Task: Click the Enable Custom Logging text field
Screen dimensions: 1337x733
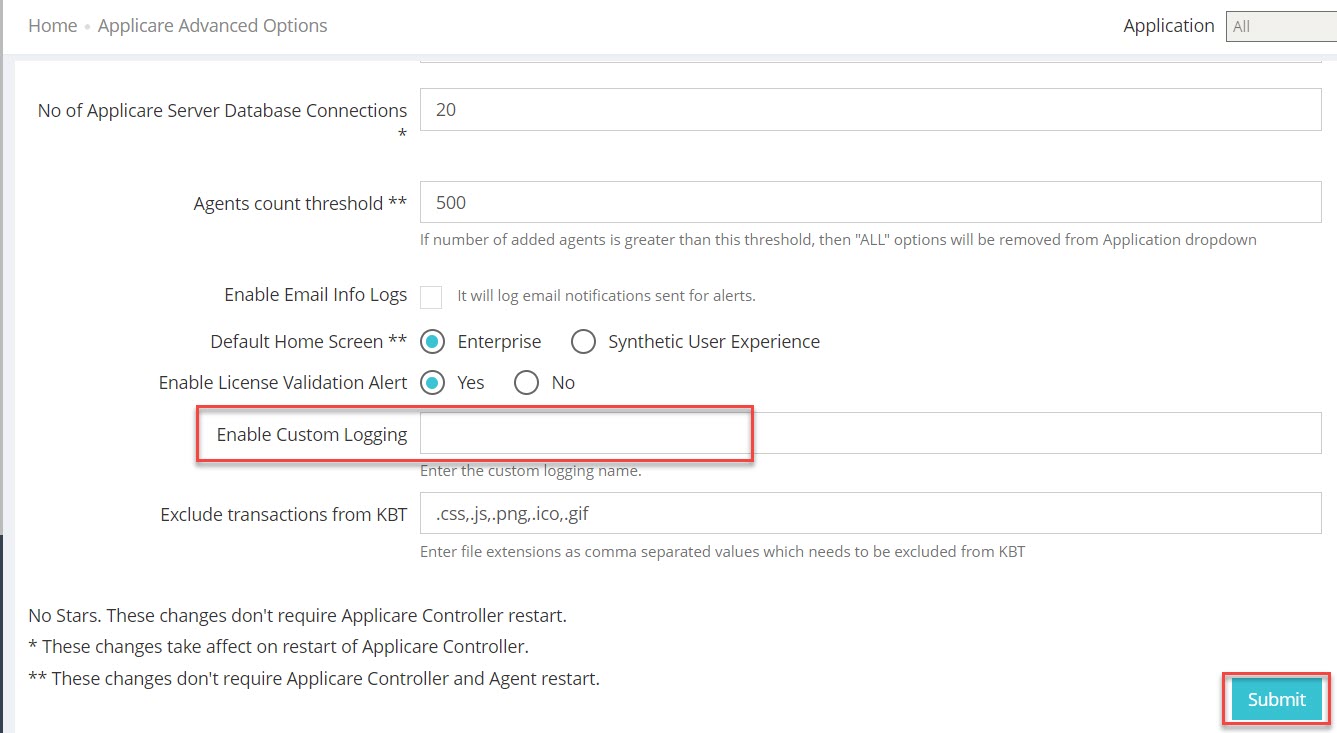Action: [x=870, y=434]
